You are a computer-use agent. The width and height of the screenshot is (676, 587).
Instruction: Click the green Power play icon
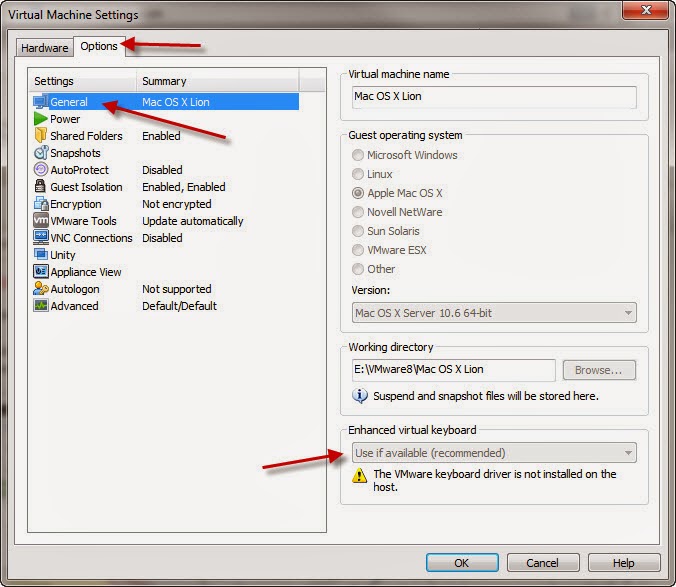tap(41, 119)
